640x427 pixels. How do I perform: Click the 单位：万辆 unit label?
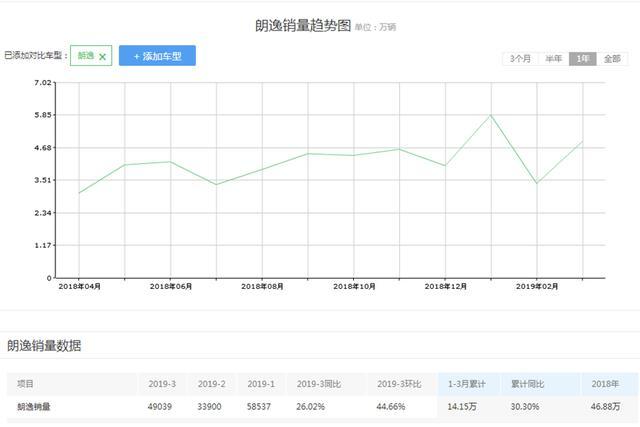tap(375, 27)
